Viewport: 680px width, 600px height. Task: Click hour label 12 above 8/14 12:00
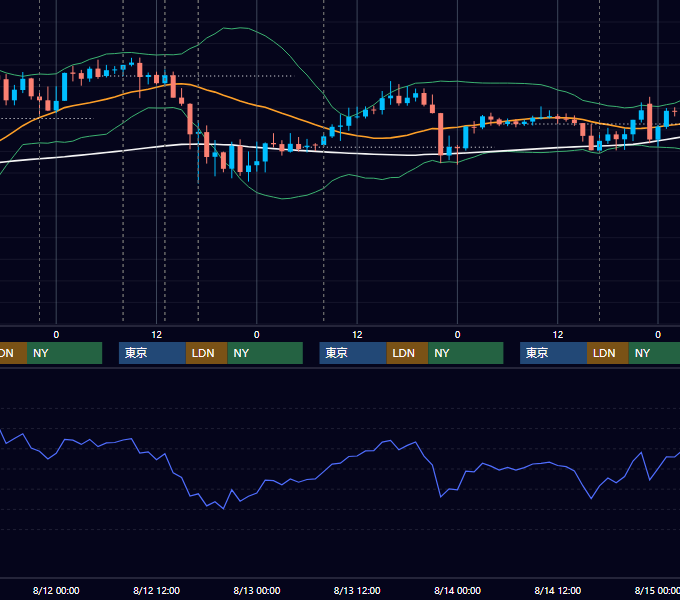(x=558, y=335)
